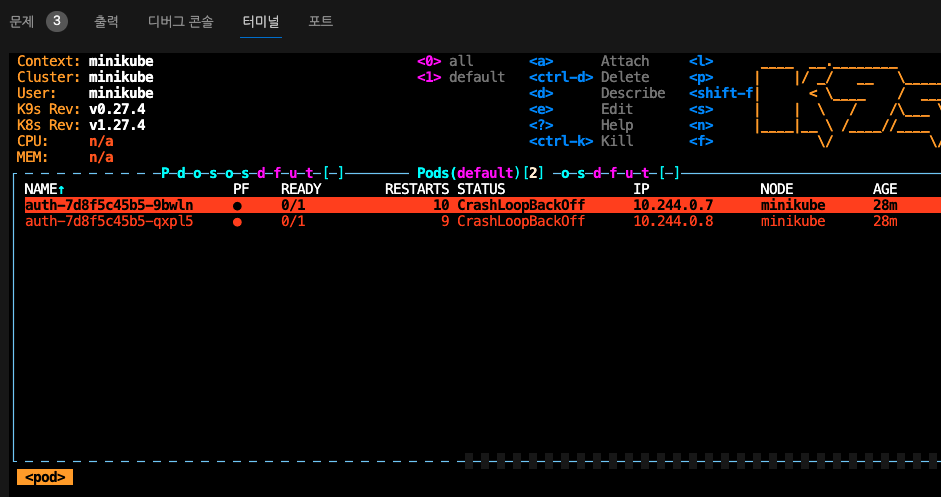Click the Cluster value minikube
The width and height of the screenshot is (941, 497).
[121, 77]
